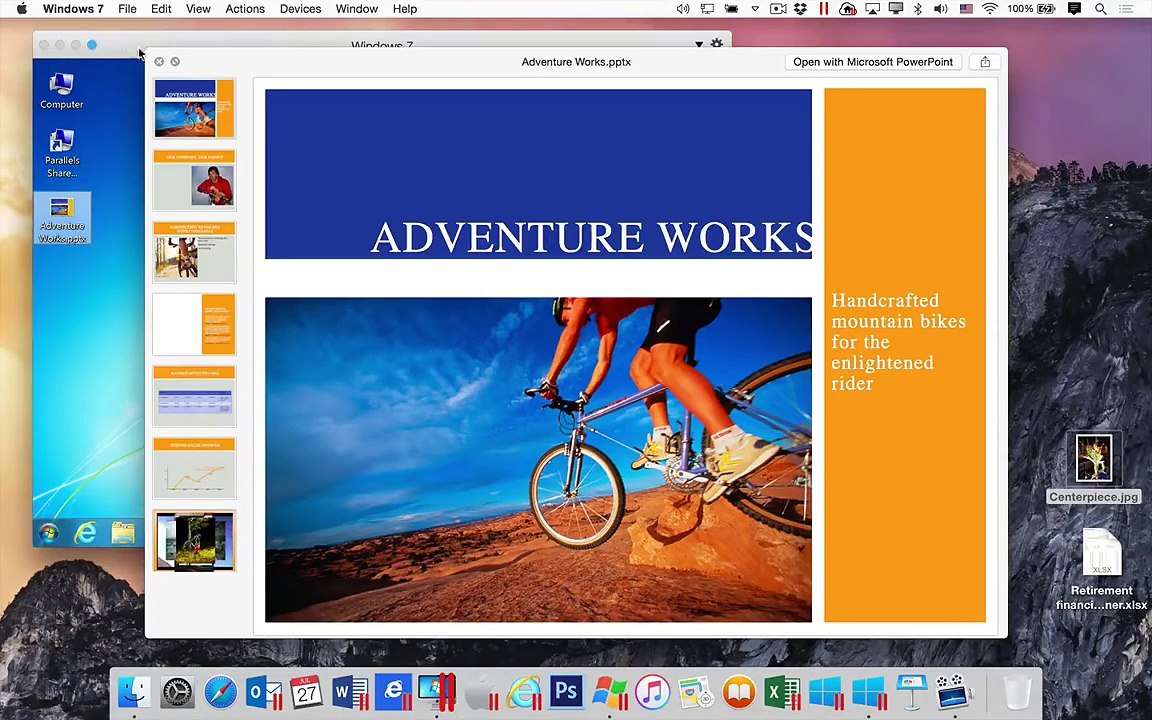Open Notification Center list icon
Image resolution: width=1152 pixels, height=720 pixels.
[1126, 9]
